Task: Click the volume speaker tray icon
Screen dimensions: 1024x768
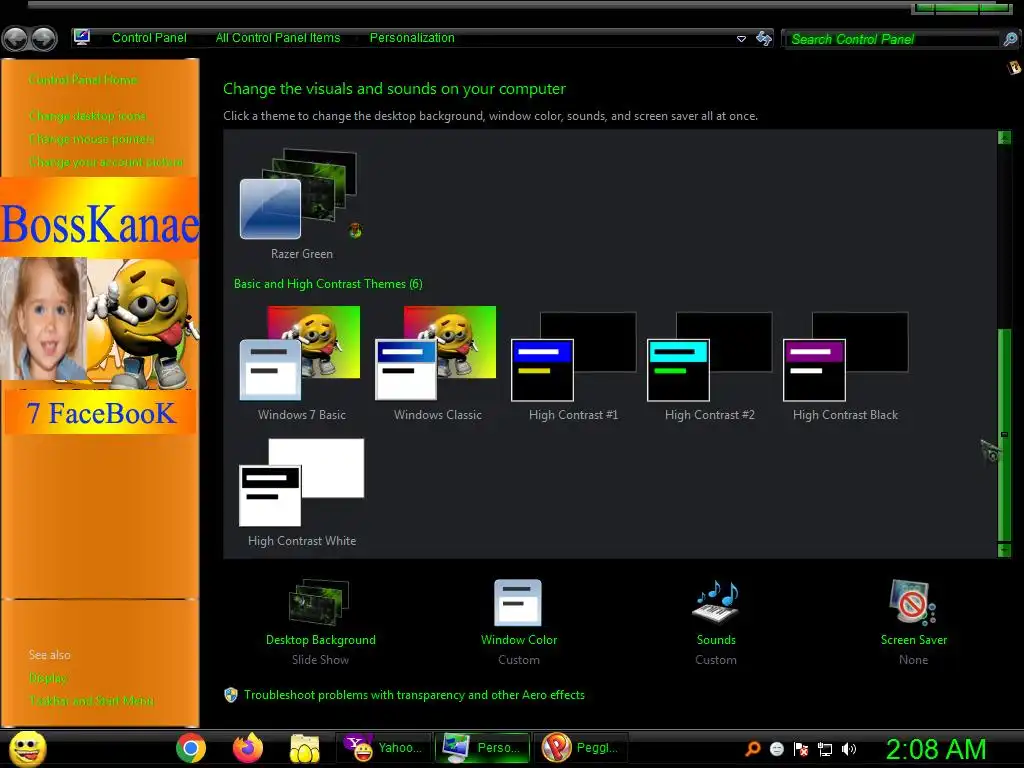Action: (848, 749)
